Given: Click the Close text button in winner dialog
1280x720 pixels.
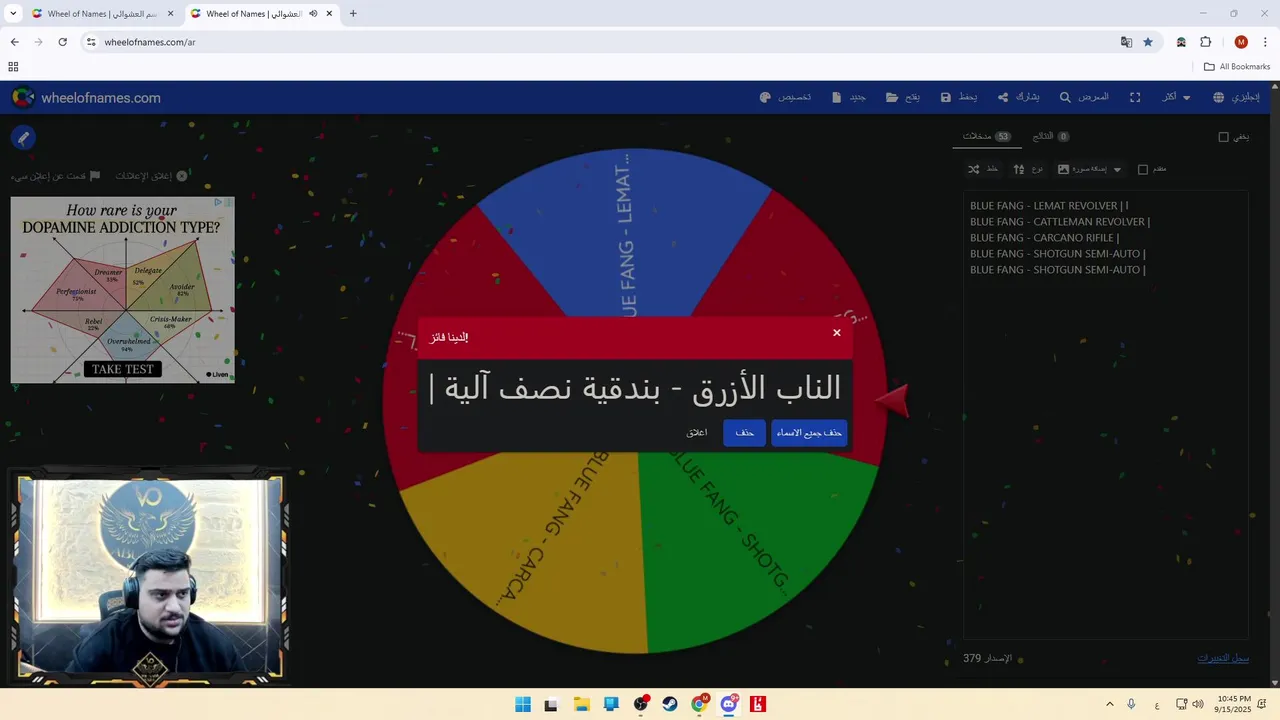Looking at the screenshot, I should click(697, 432).
